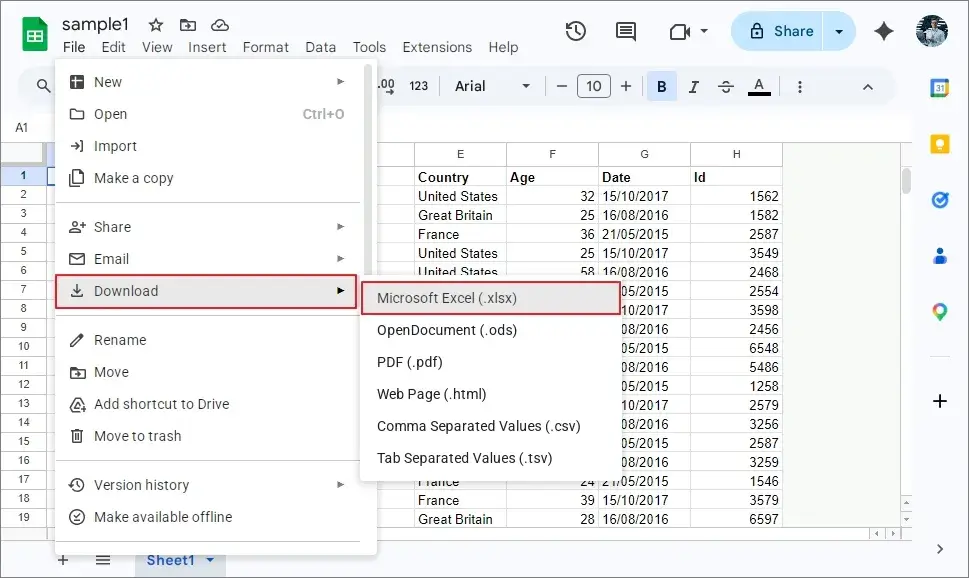969x578 pixels.
Task: Open the Gemini sparkle icon
Action: (x=884, y=31)
